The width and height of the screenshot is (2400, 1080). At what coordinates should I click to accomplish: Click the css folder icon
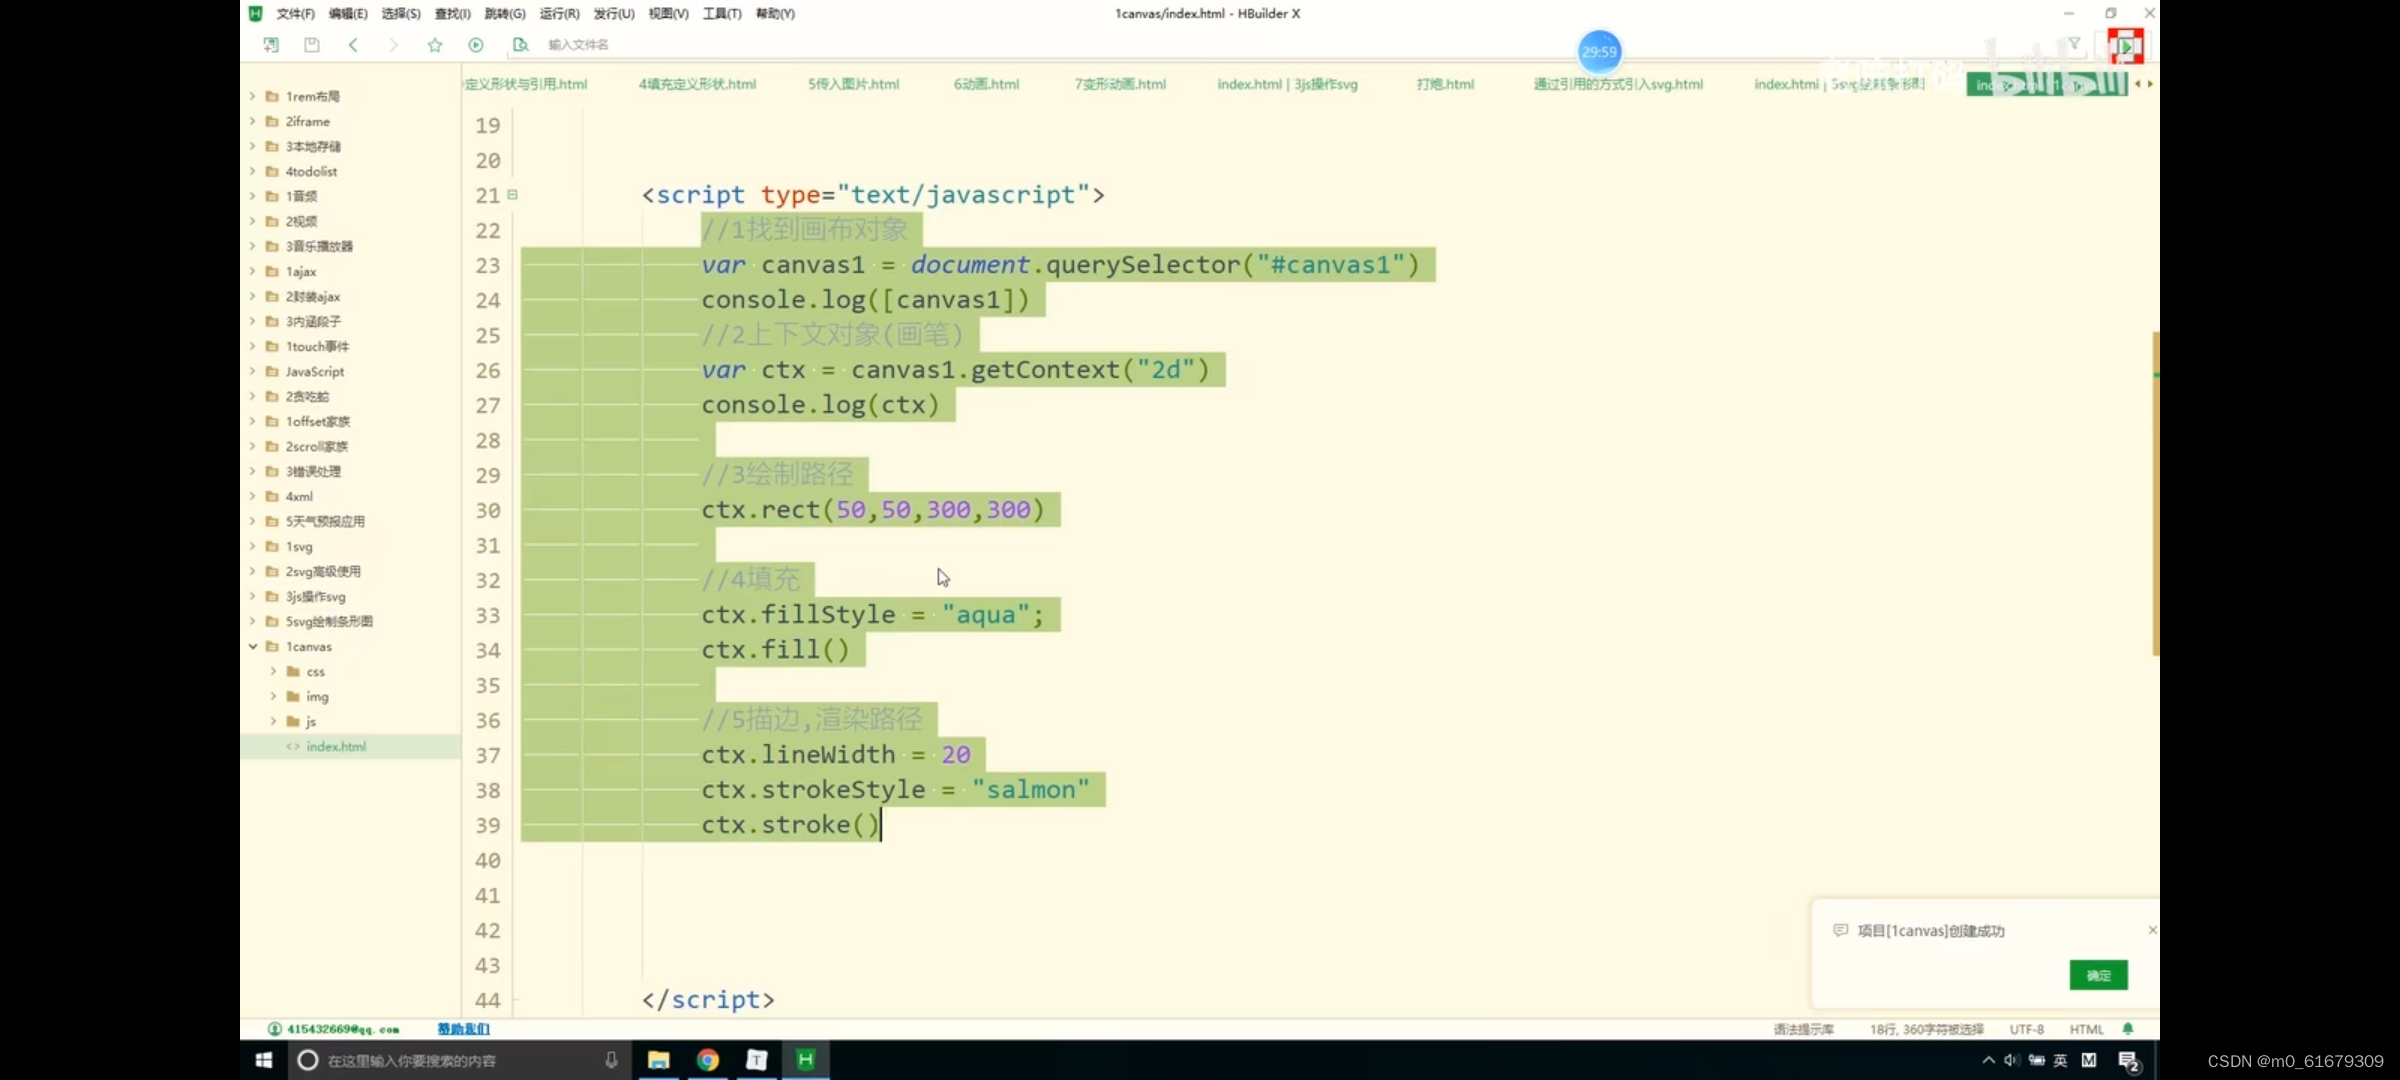[x=293, y=672]
